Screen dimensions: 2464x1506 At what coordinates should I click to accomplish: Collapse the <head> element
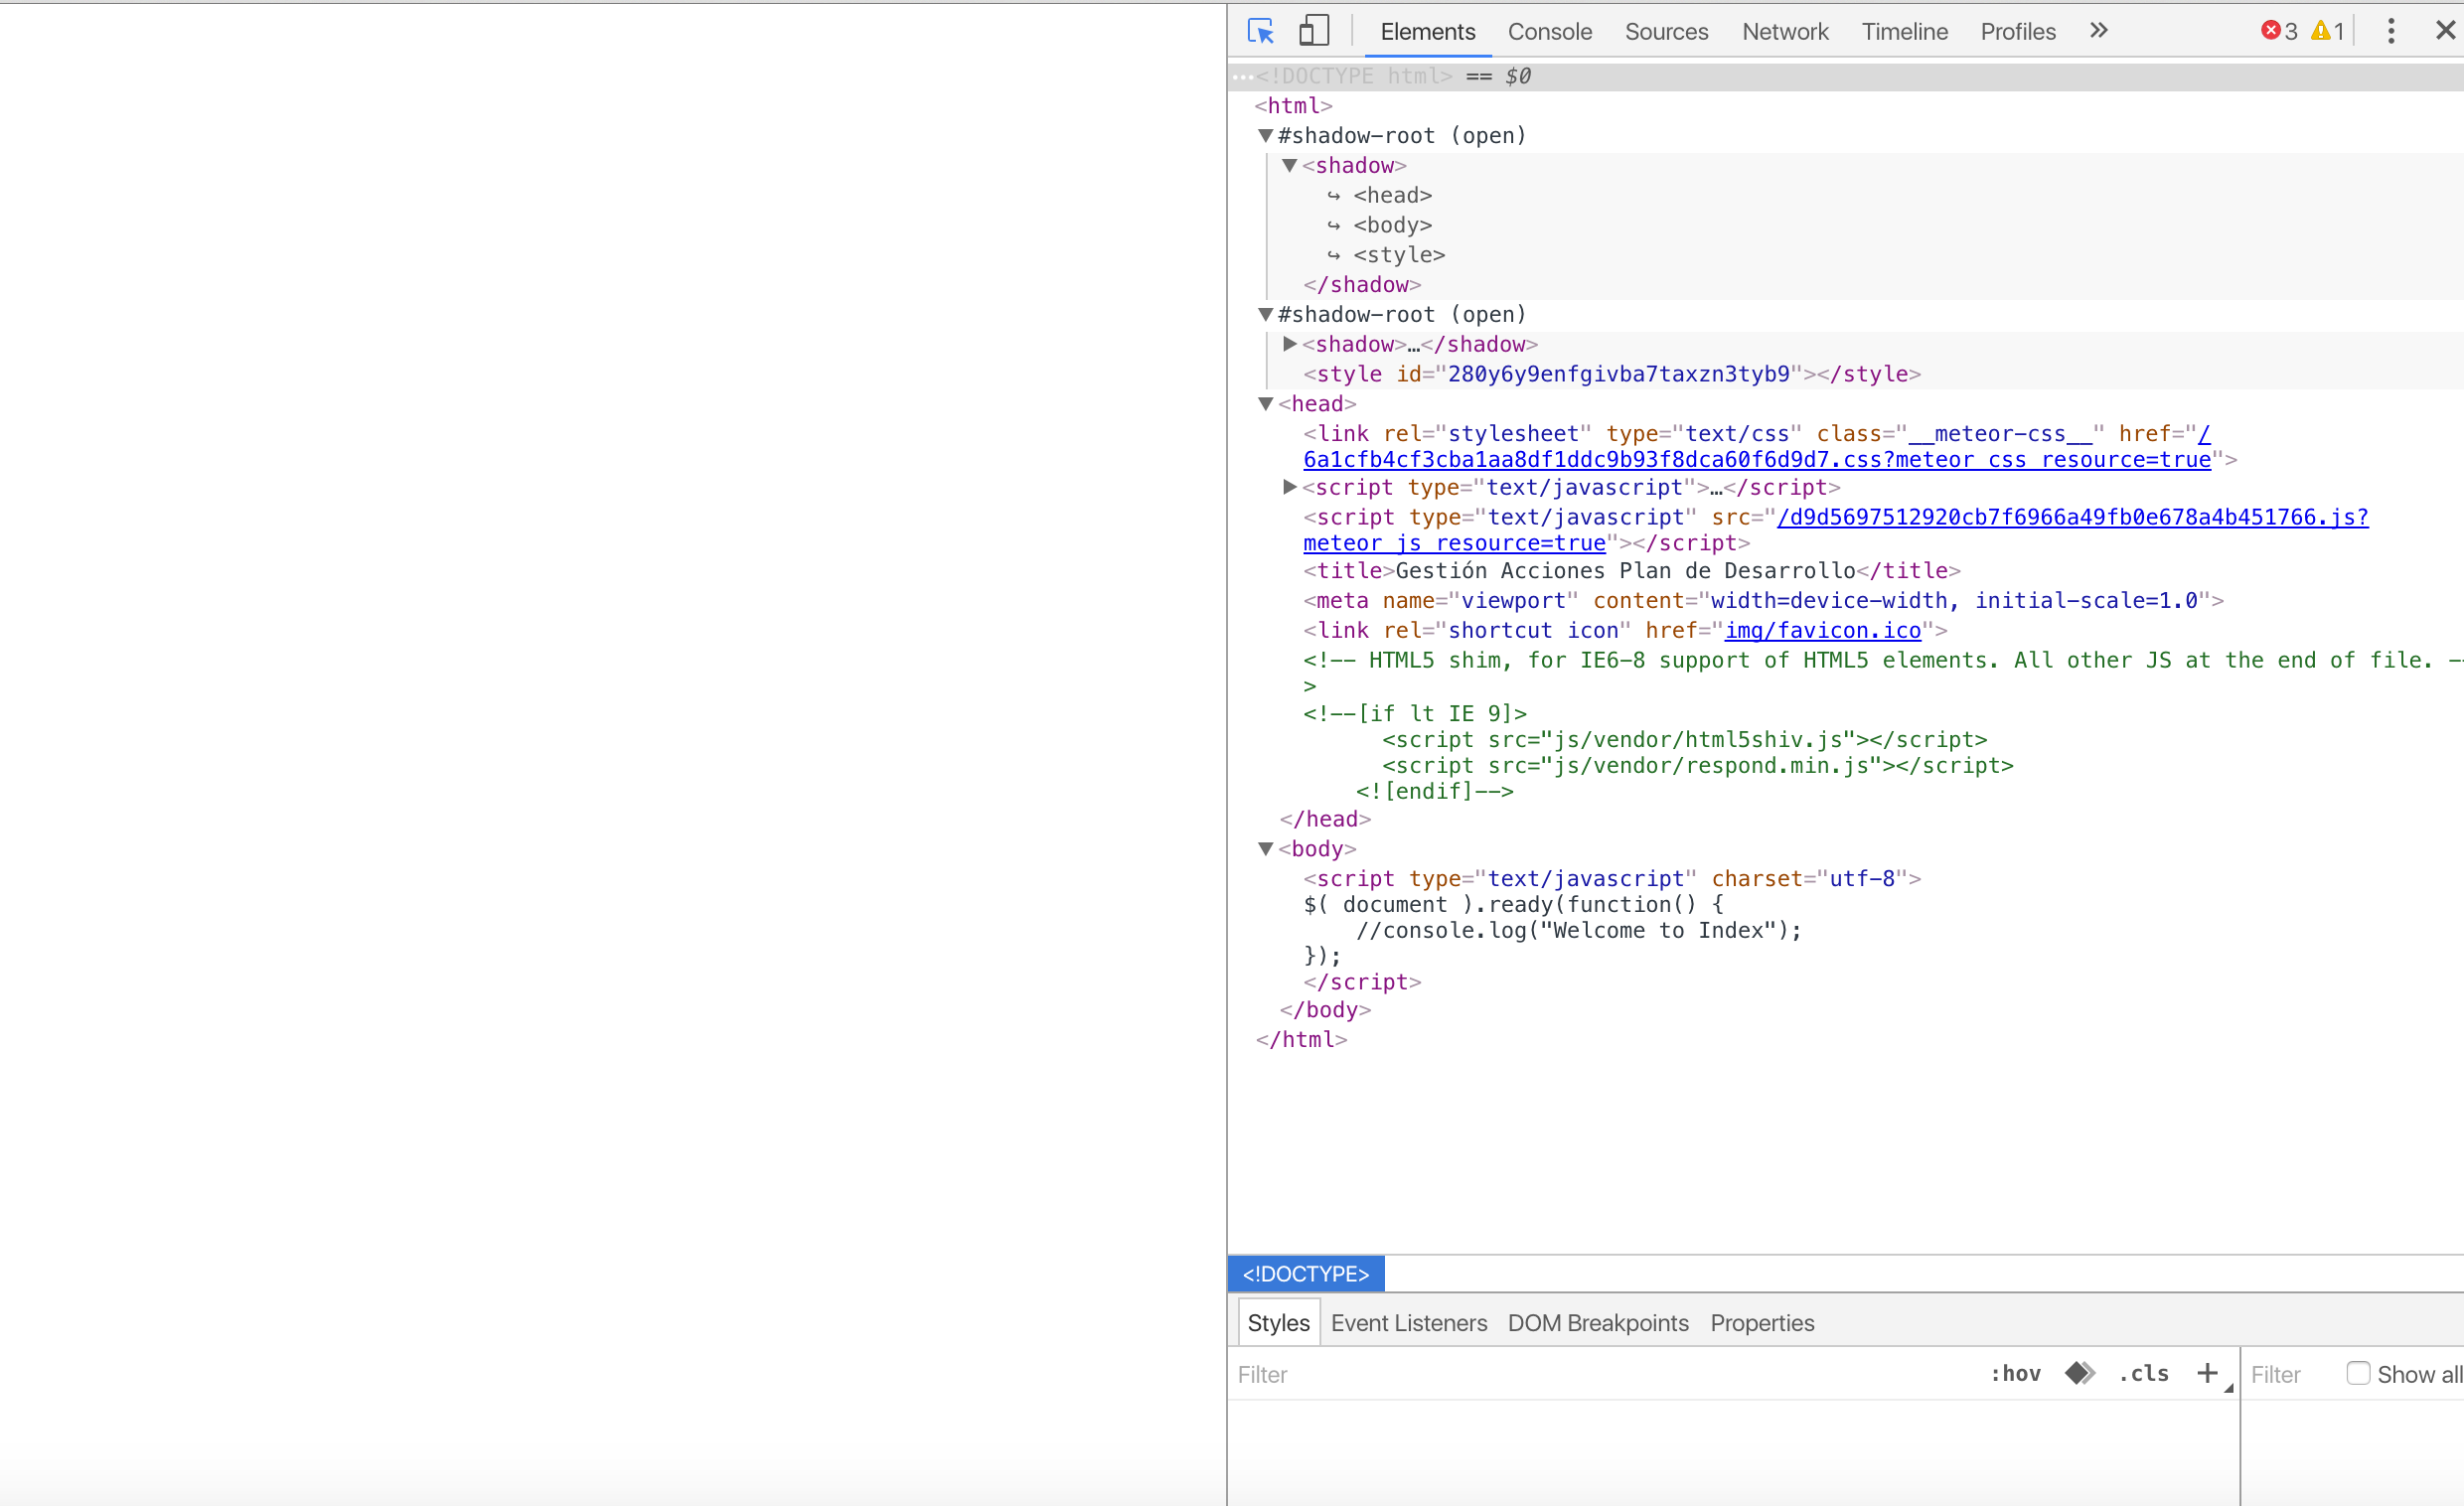pos(1265,403)
